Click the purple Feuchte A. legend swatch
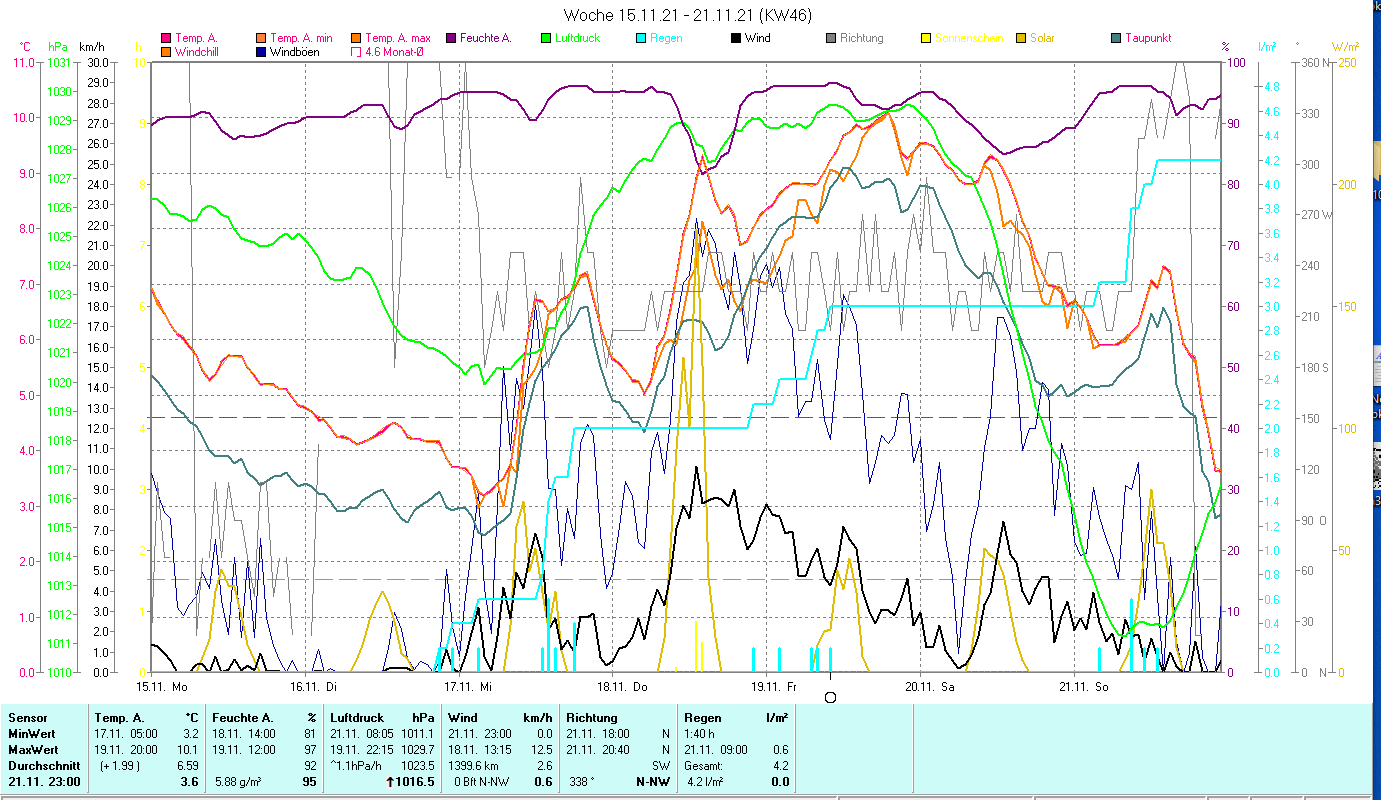1381x800 pixels. [452, 39]
